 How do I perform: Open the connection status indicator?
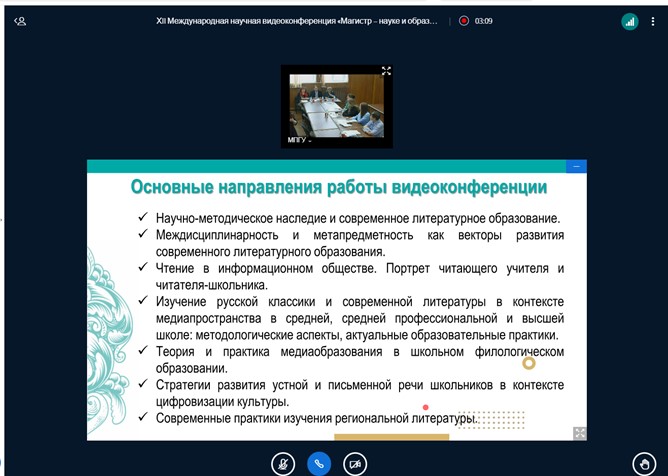coord(629,20)
